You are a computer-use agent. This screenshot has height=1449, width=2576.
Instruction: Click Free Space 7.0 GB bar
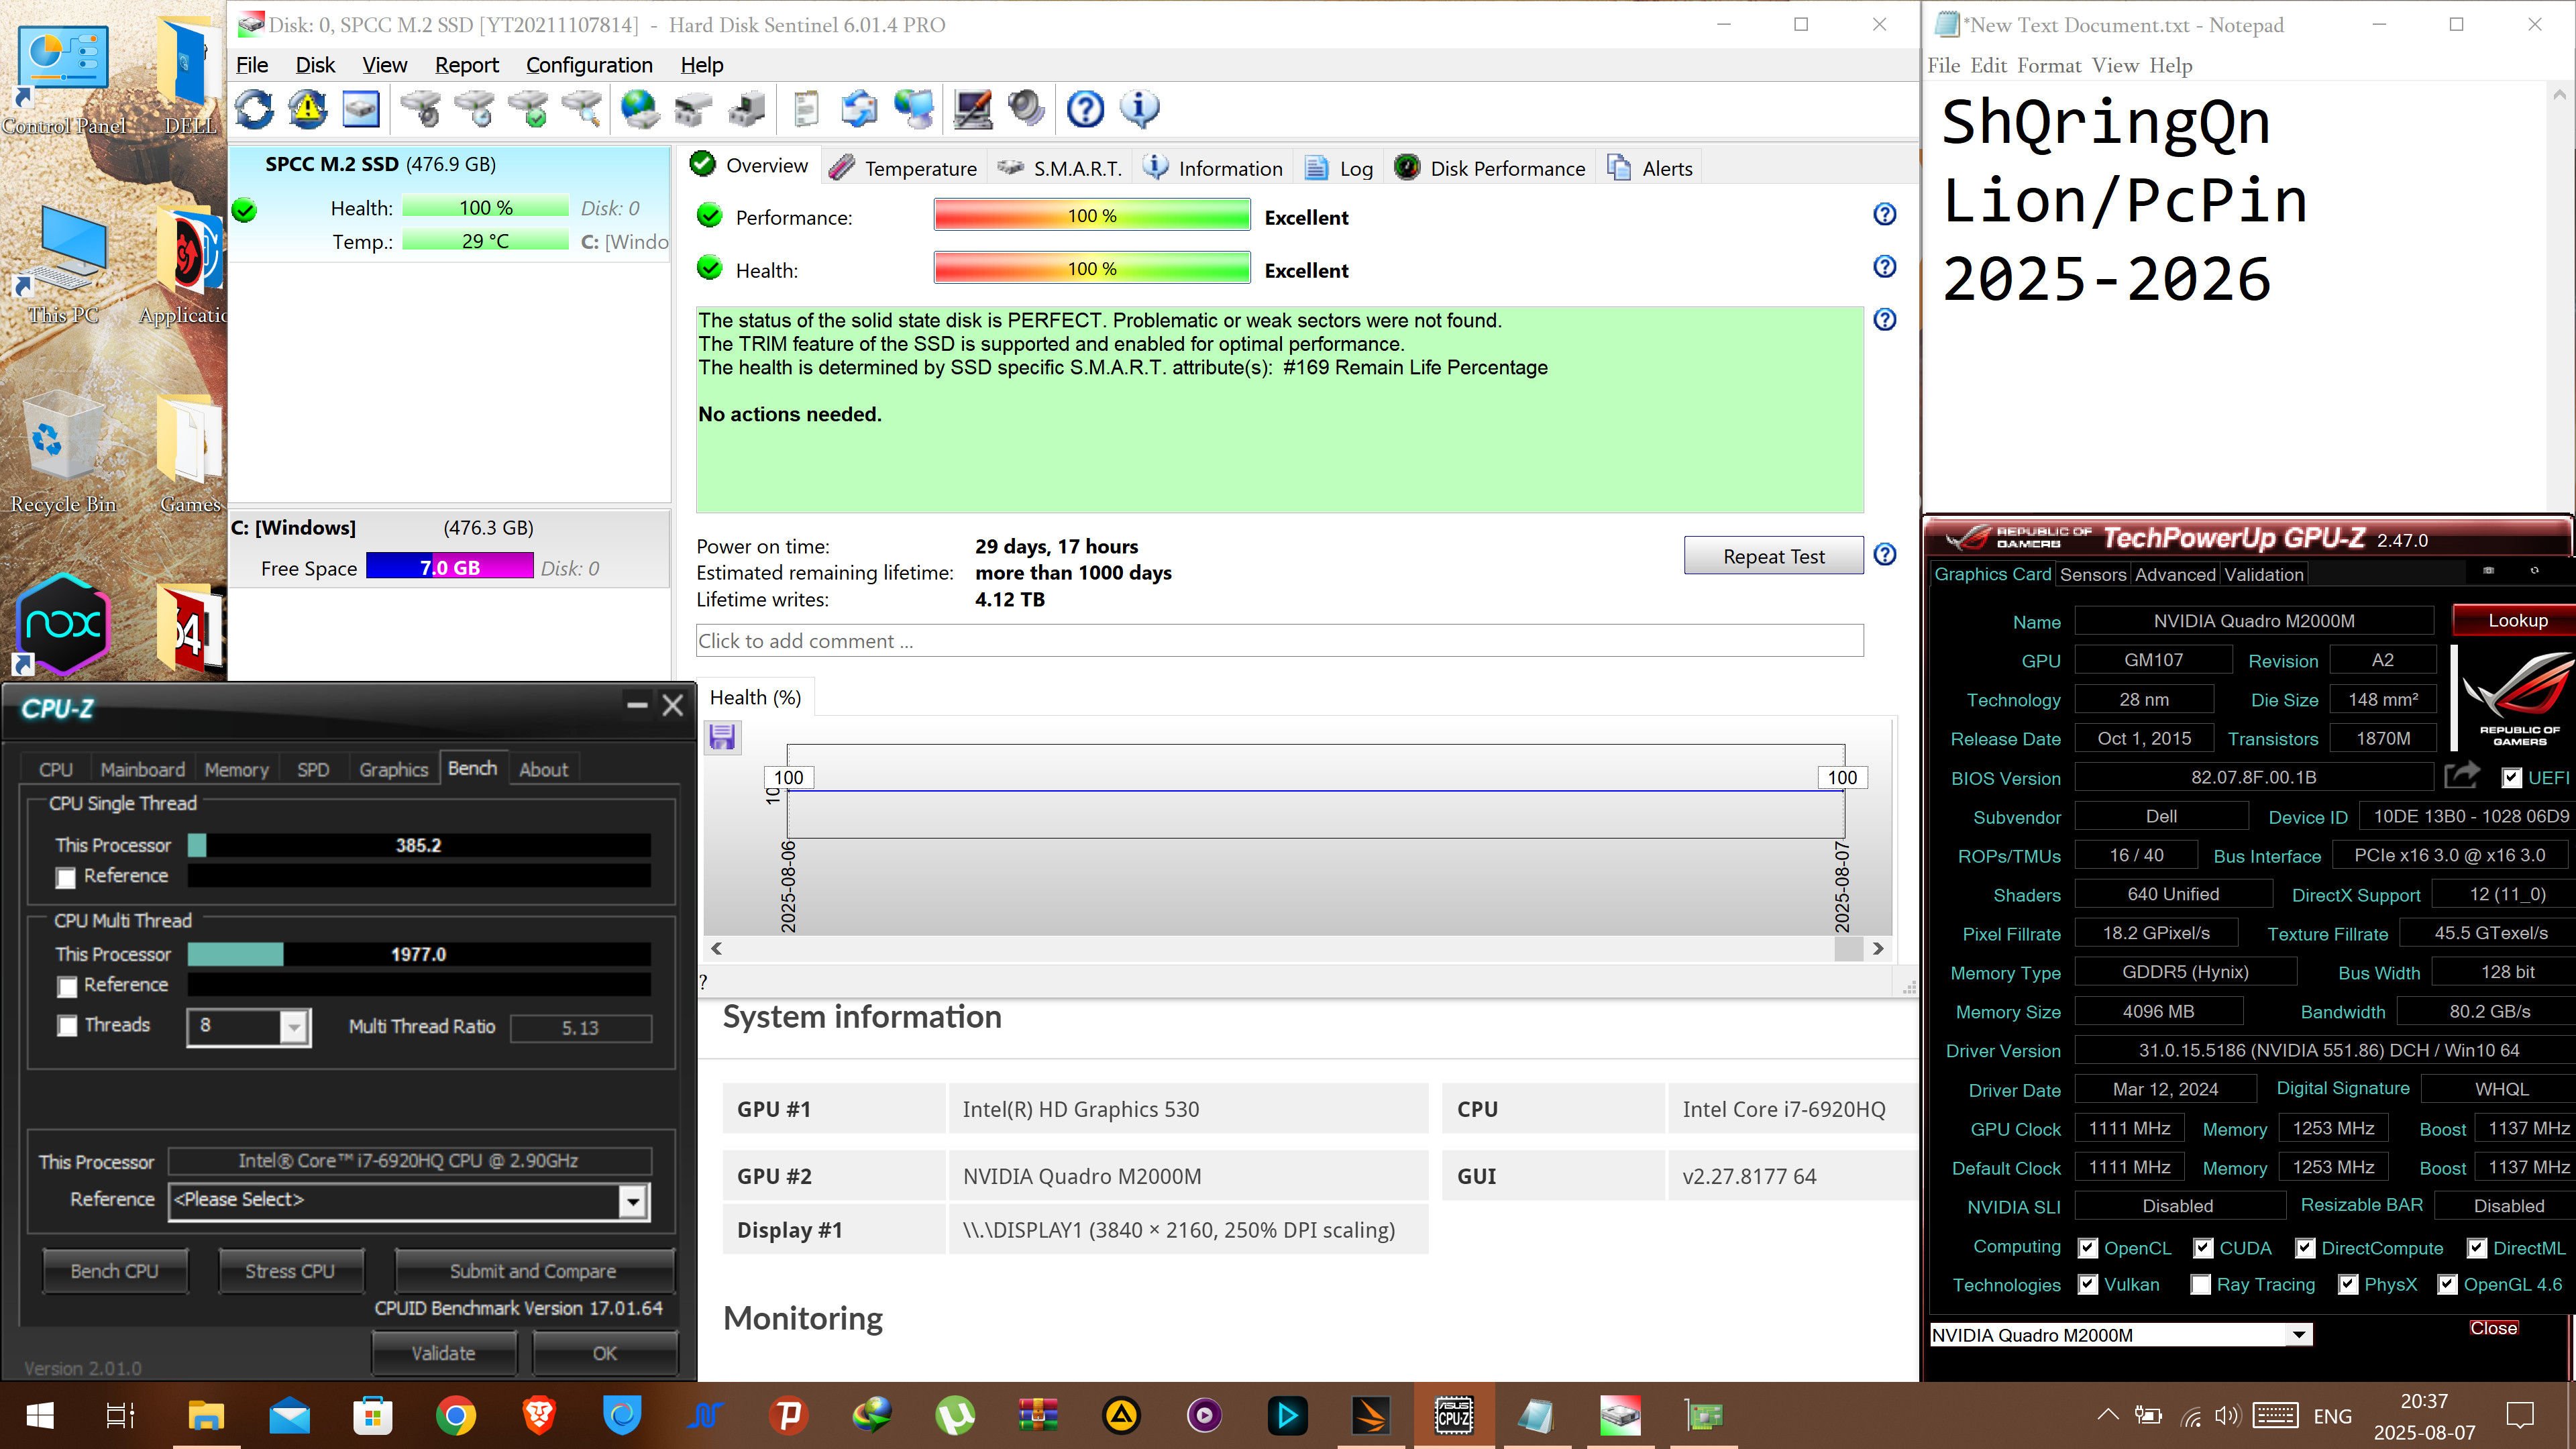click(449, 567)
